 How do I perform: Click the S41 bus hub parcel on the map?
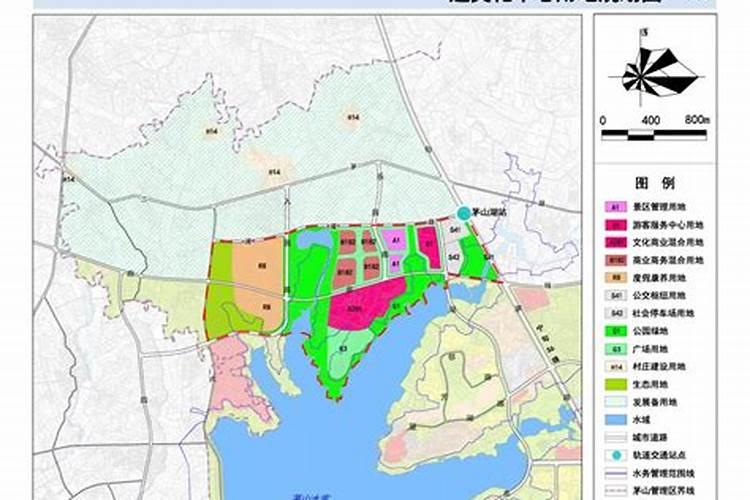tap(455, 231)
